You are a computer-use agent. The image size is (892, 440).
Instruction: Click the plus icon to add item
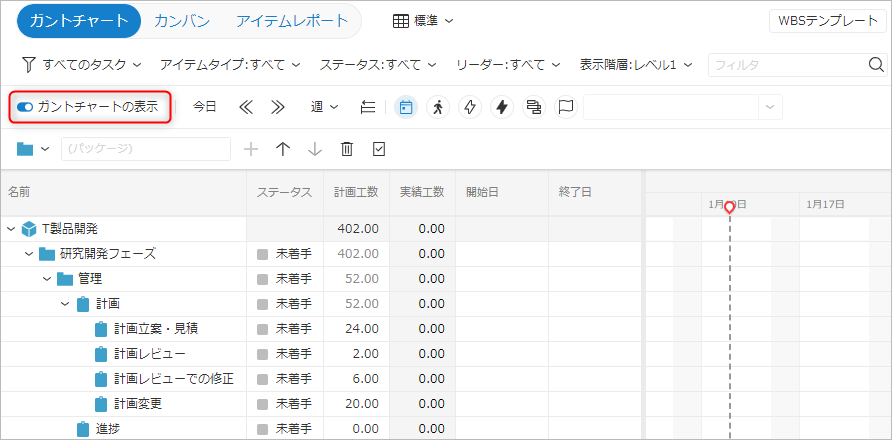(251, 149)
